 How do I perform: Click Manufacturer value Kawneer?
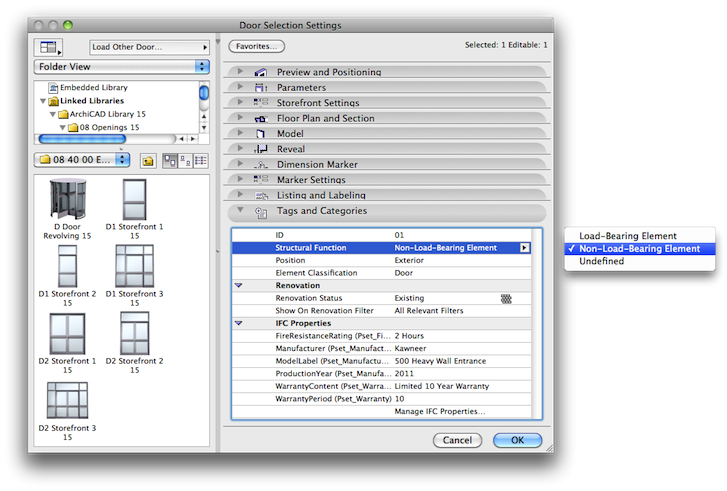click(x=410, y=348)
